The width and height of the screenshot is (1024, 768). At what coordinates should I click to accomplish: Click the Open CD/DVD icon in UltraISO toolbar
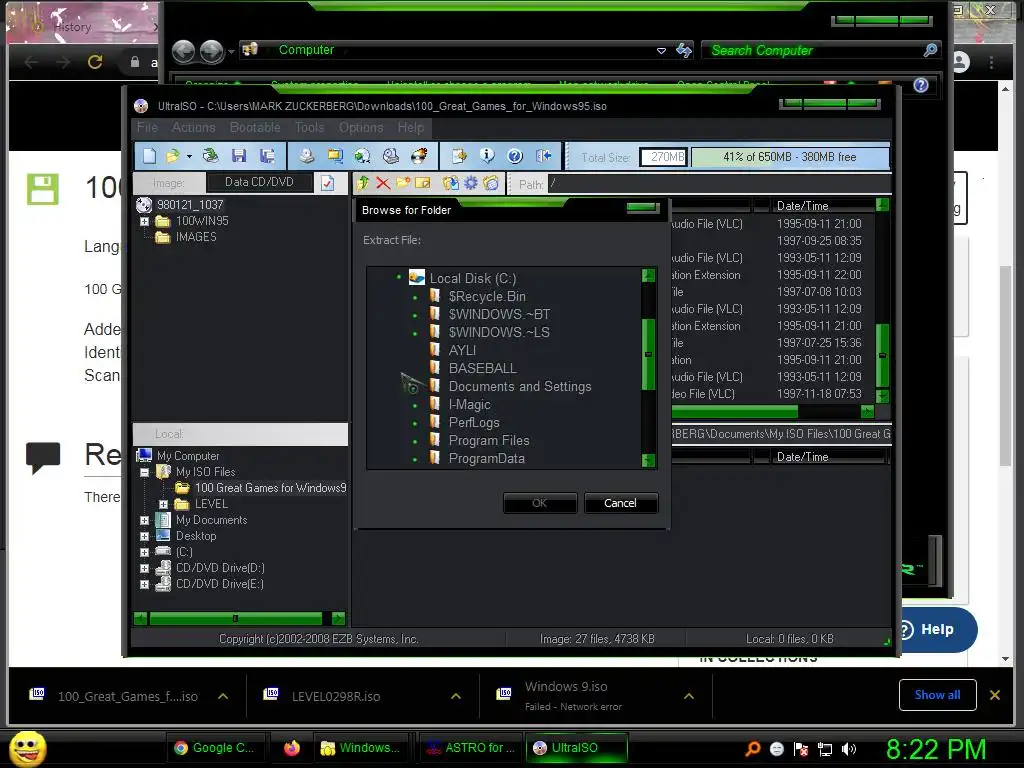210,156
